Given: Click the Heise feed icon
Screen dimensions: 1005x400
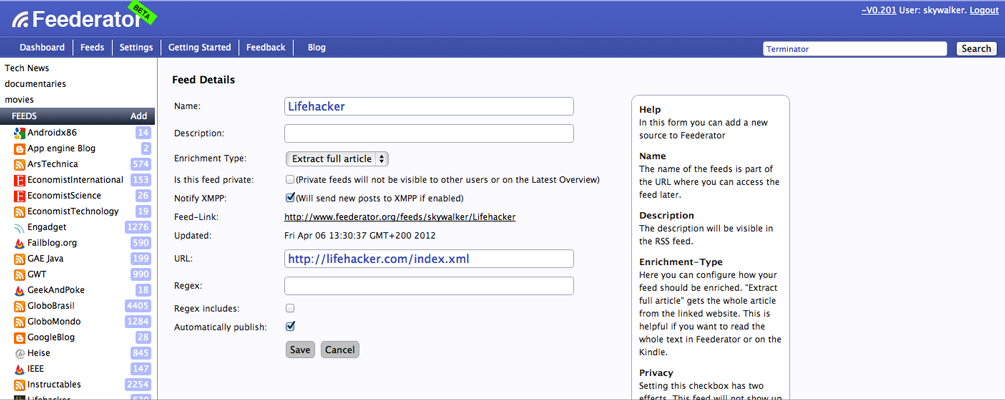Looking at the screenshot, I should (19, 353).
